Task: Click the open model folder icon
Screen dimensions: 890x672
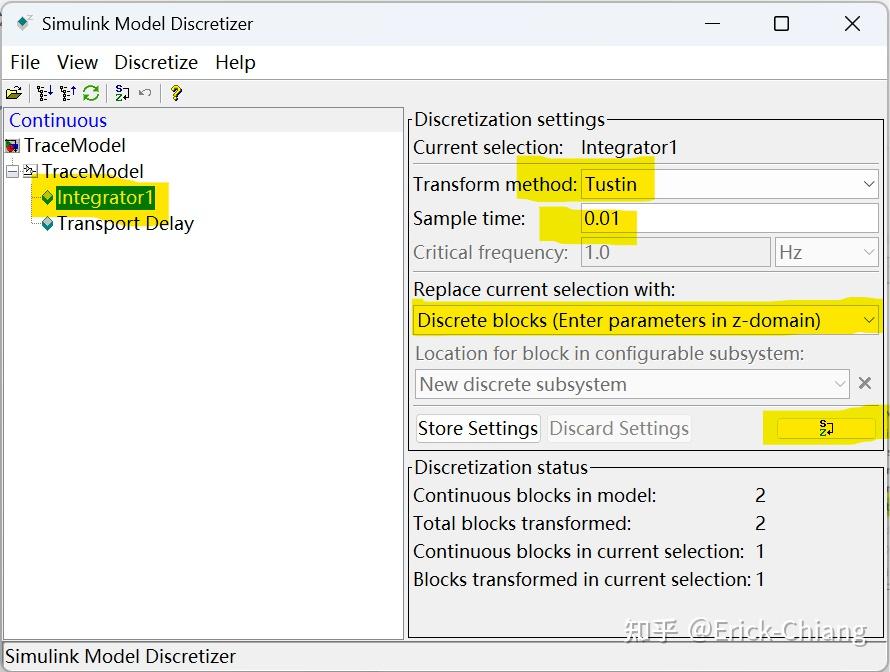Action: (x=14, y=93)
